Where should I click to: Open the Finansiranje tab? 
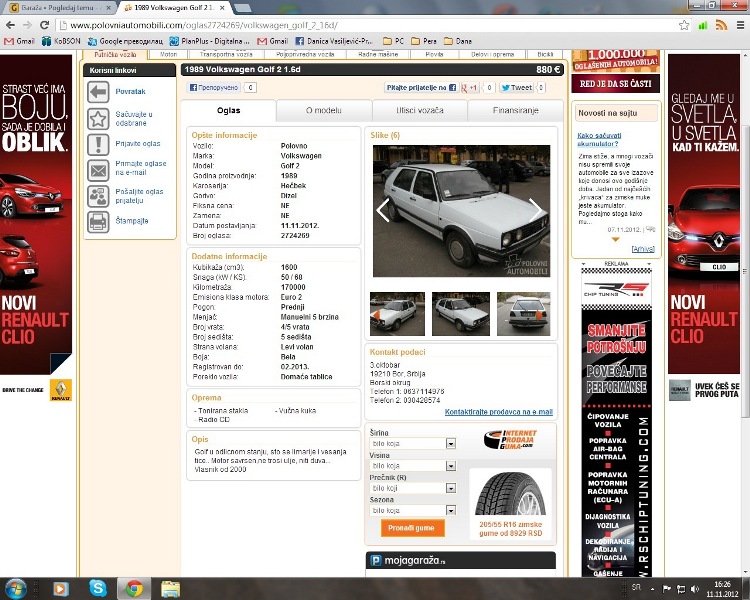[x=515, y=110]
